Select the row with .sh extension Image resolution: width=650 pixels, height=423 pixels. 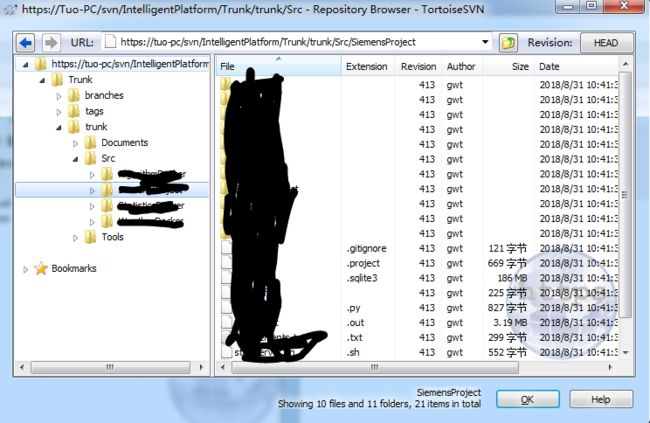coord(418,353)
